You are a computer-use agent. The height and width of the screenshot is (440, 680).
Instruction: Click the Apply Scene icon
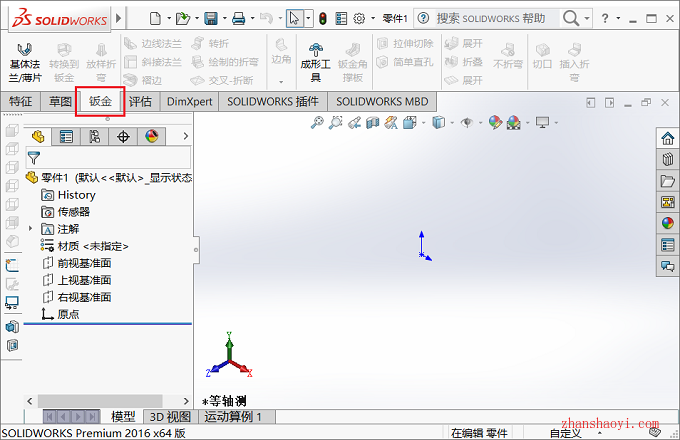point(514,123)
